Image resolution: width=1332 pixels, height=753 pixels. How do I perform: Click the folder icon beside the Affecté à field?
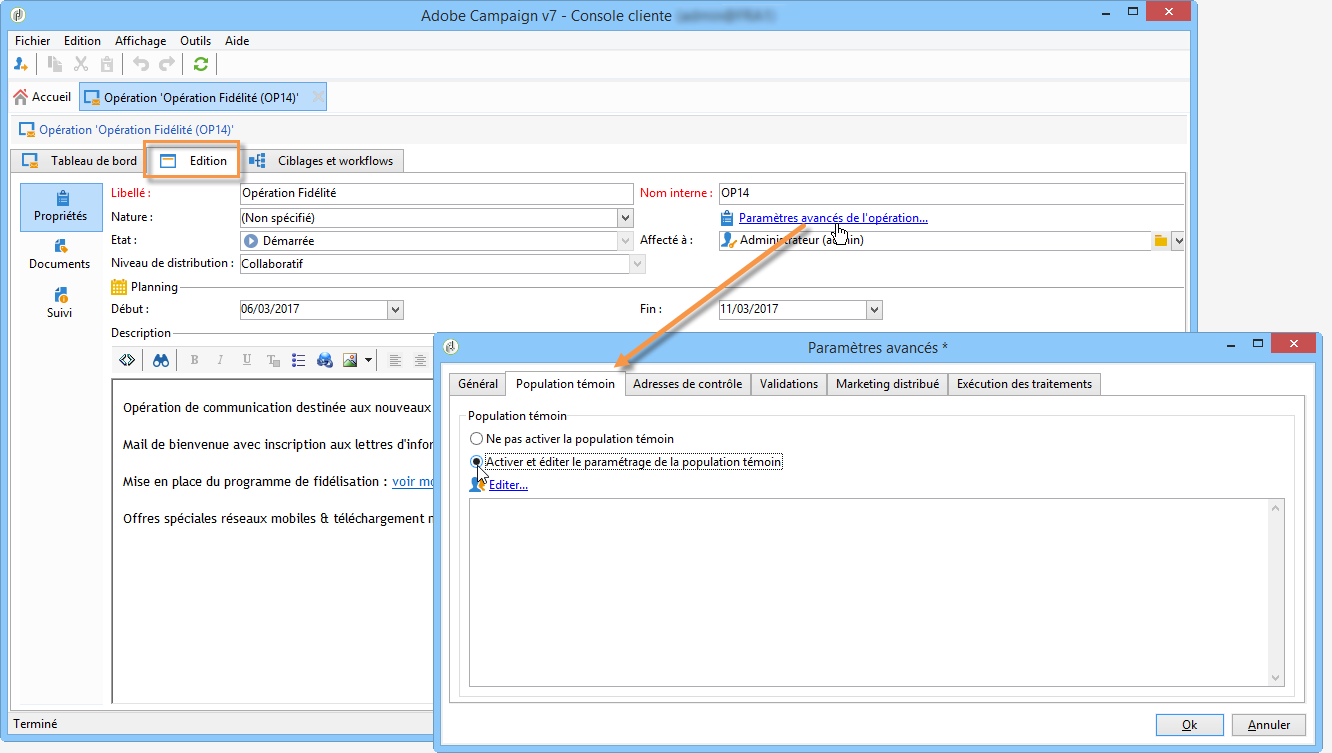point(1161,241)
